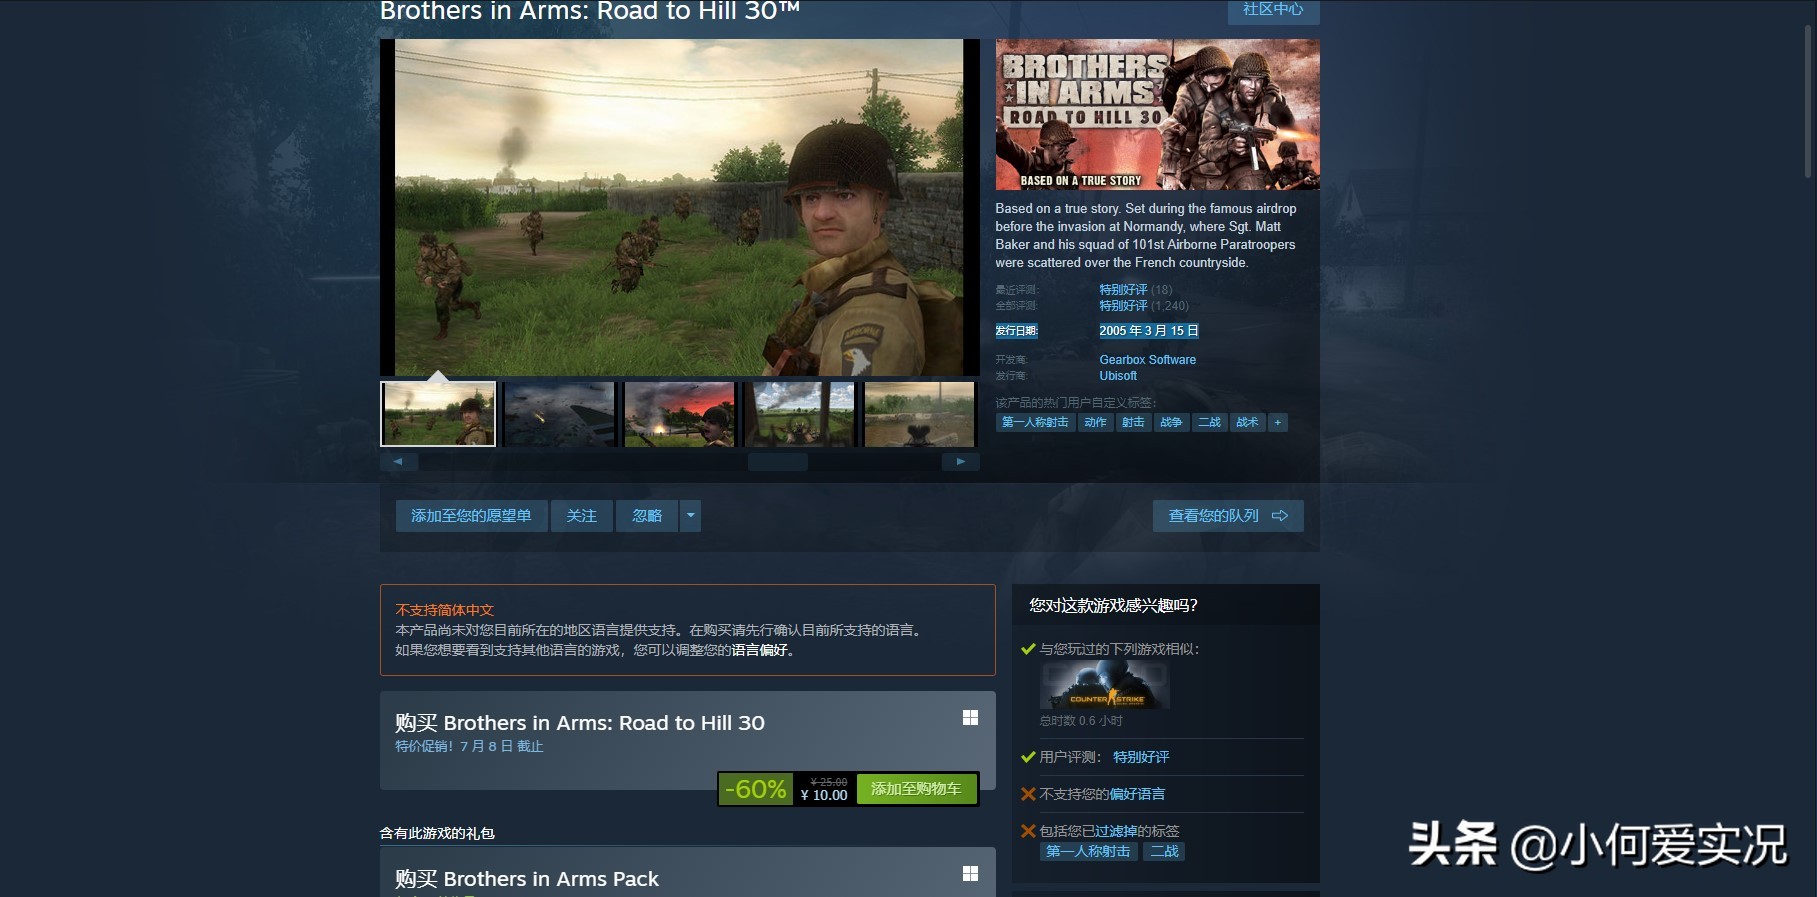The width and height of the screenshot is (1817, 897).
Task: Select the second thumbnail showing dark landing craft
Action: pos(559,413)
